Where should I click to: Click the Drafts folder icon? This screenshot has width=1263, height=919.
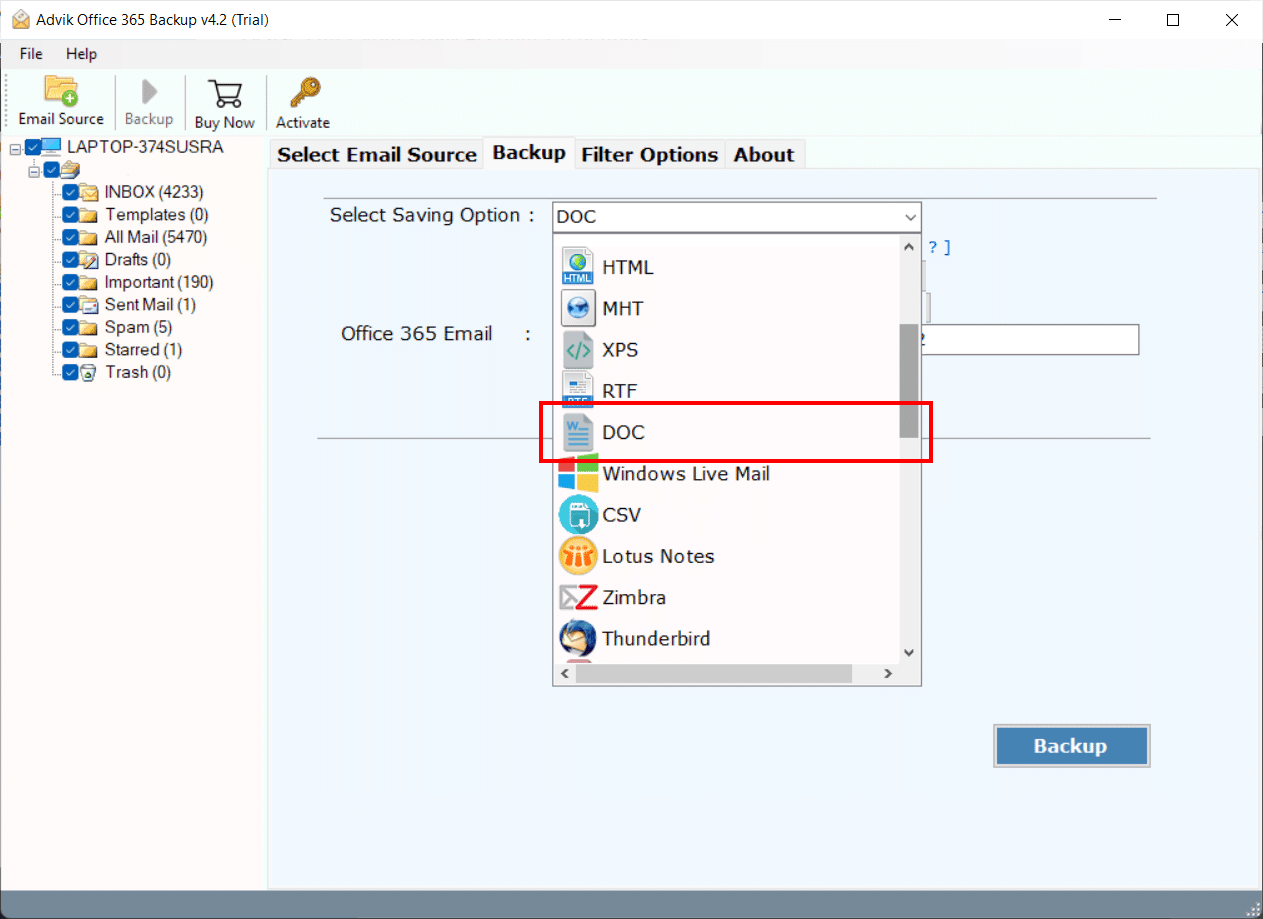[x=90, y=260]
